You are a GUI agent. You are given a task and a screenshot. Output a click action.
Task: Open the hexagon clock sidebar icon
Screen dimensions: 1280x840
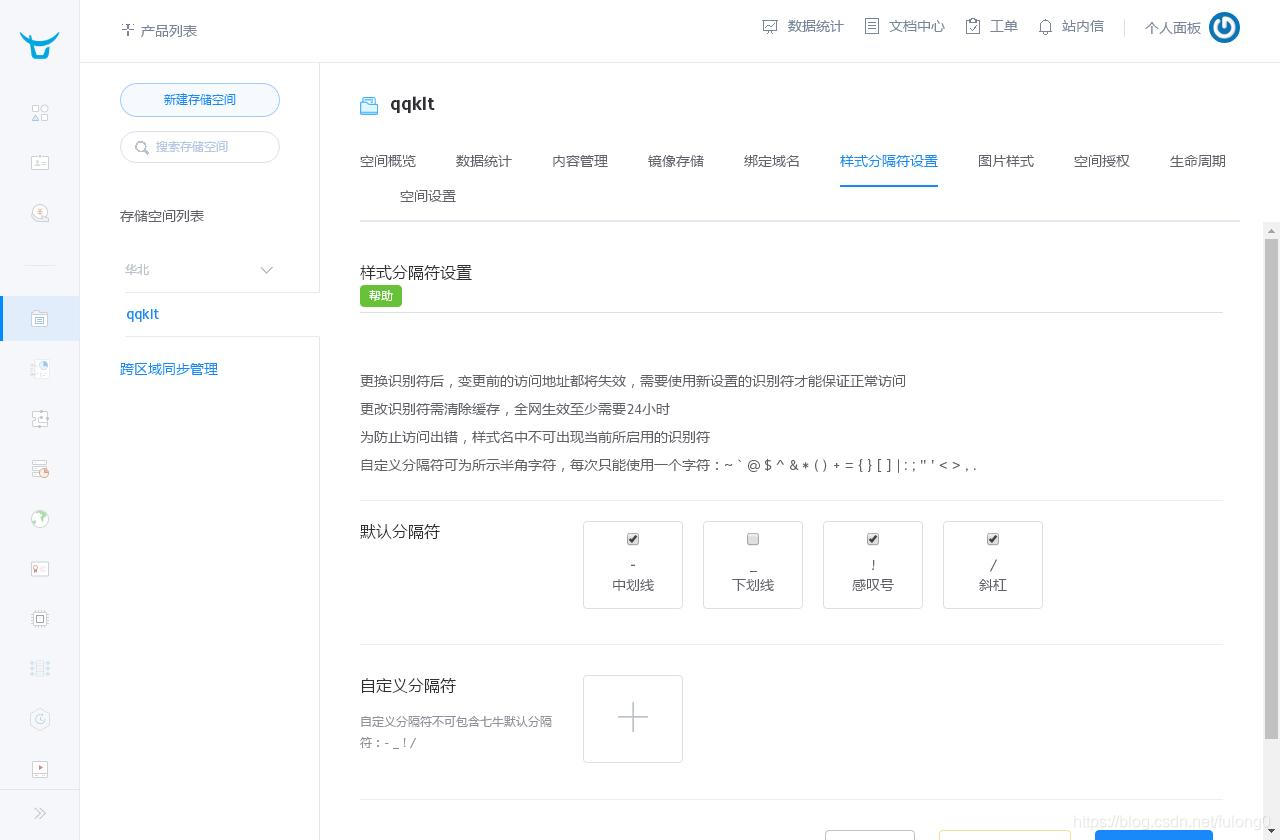[x=40, y=719]
